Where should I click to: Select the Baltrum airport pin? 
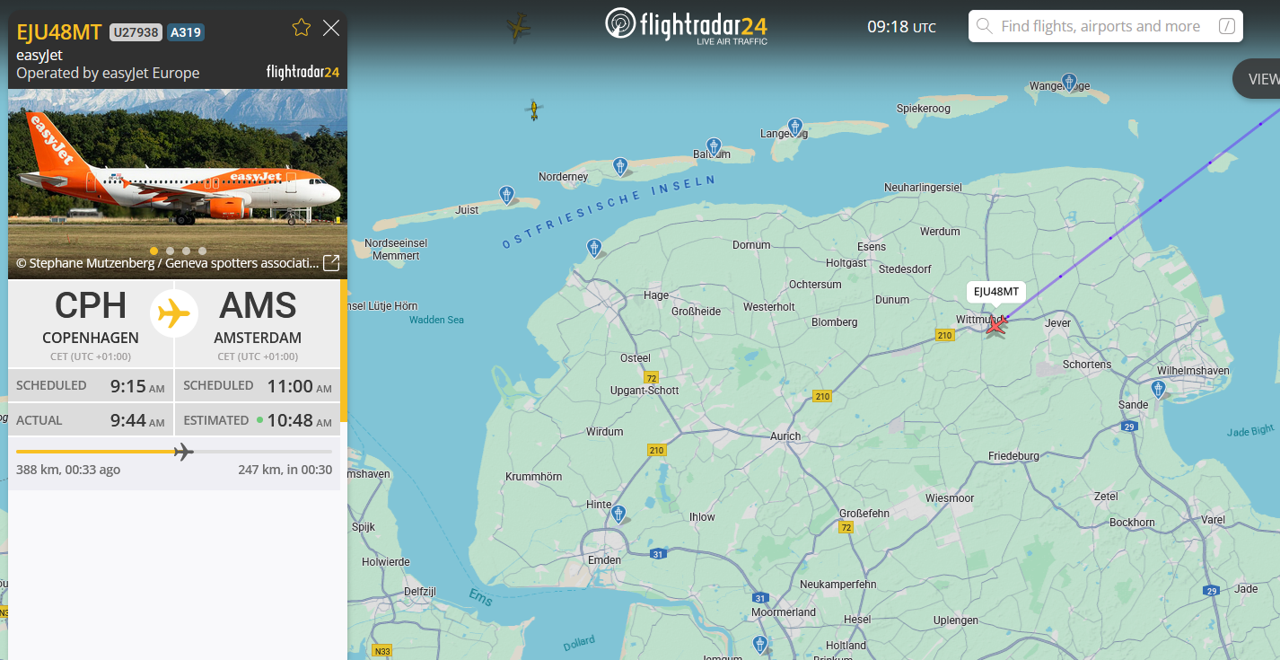tap(713, 146)
